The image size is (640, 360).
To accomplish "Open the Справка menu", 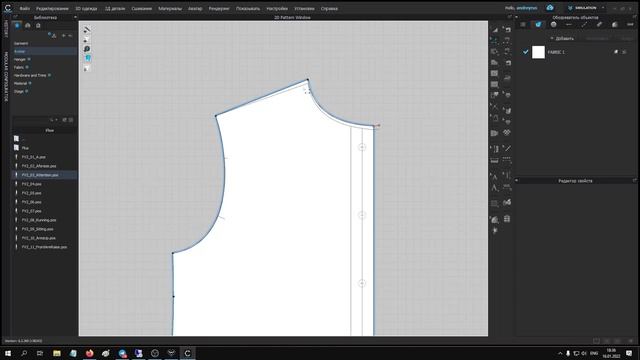I will click(329, 8).
